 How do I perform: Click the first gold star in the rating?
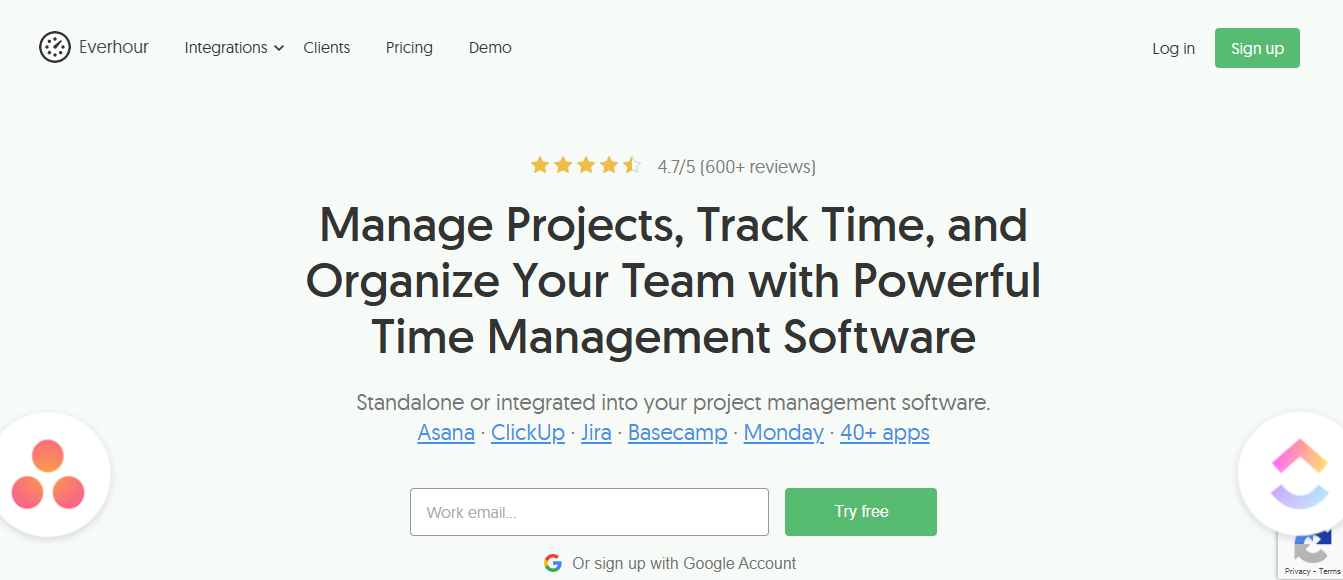click(541, 164)
